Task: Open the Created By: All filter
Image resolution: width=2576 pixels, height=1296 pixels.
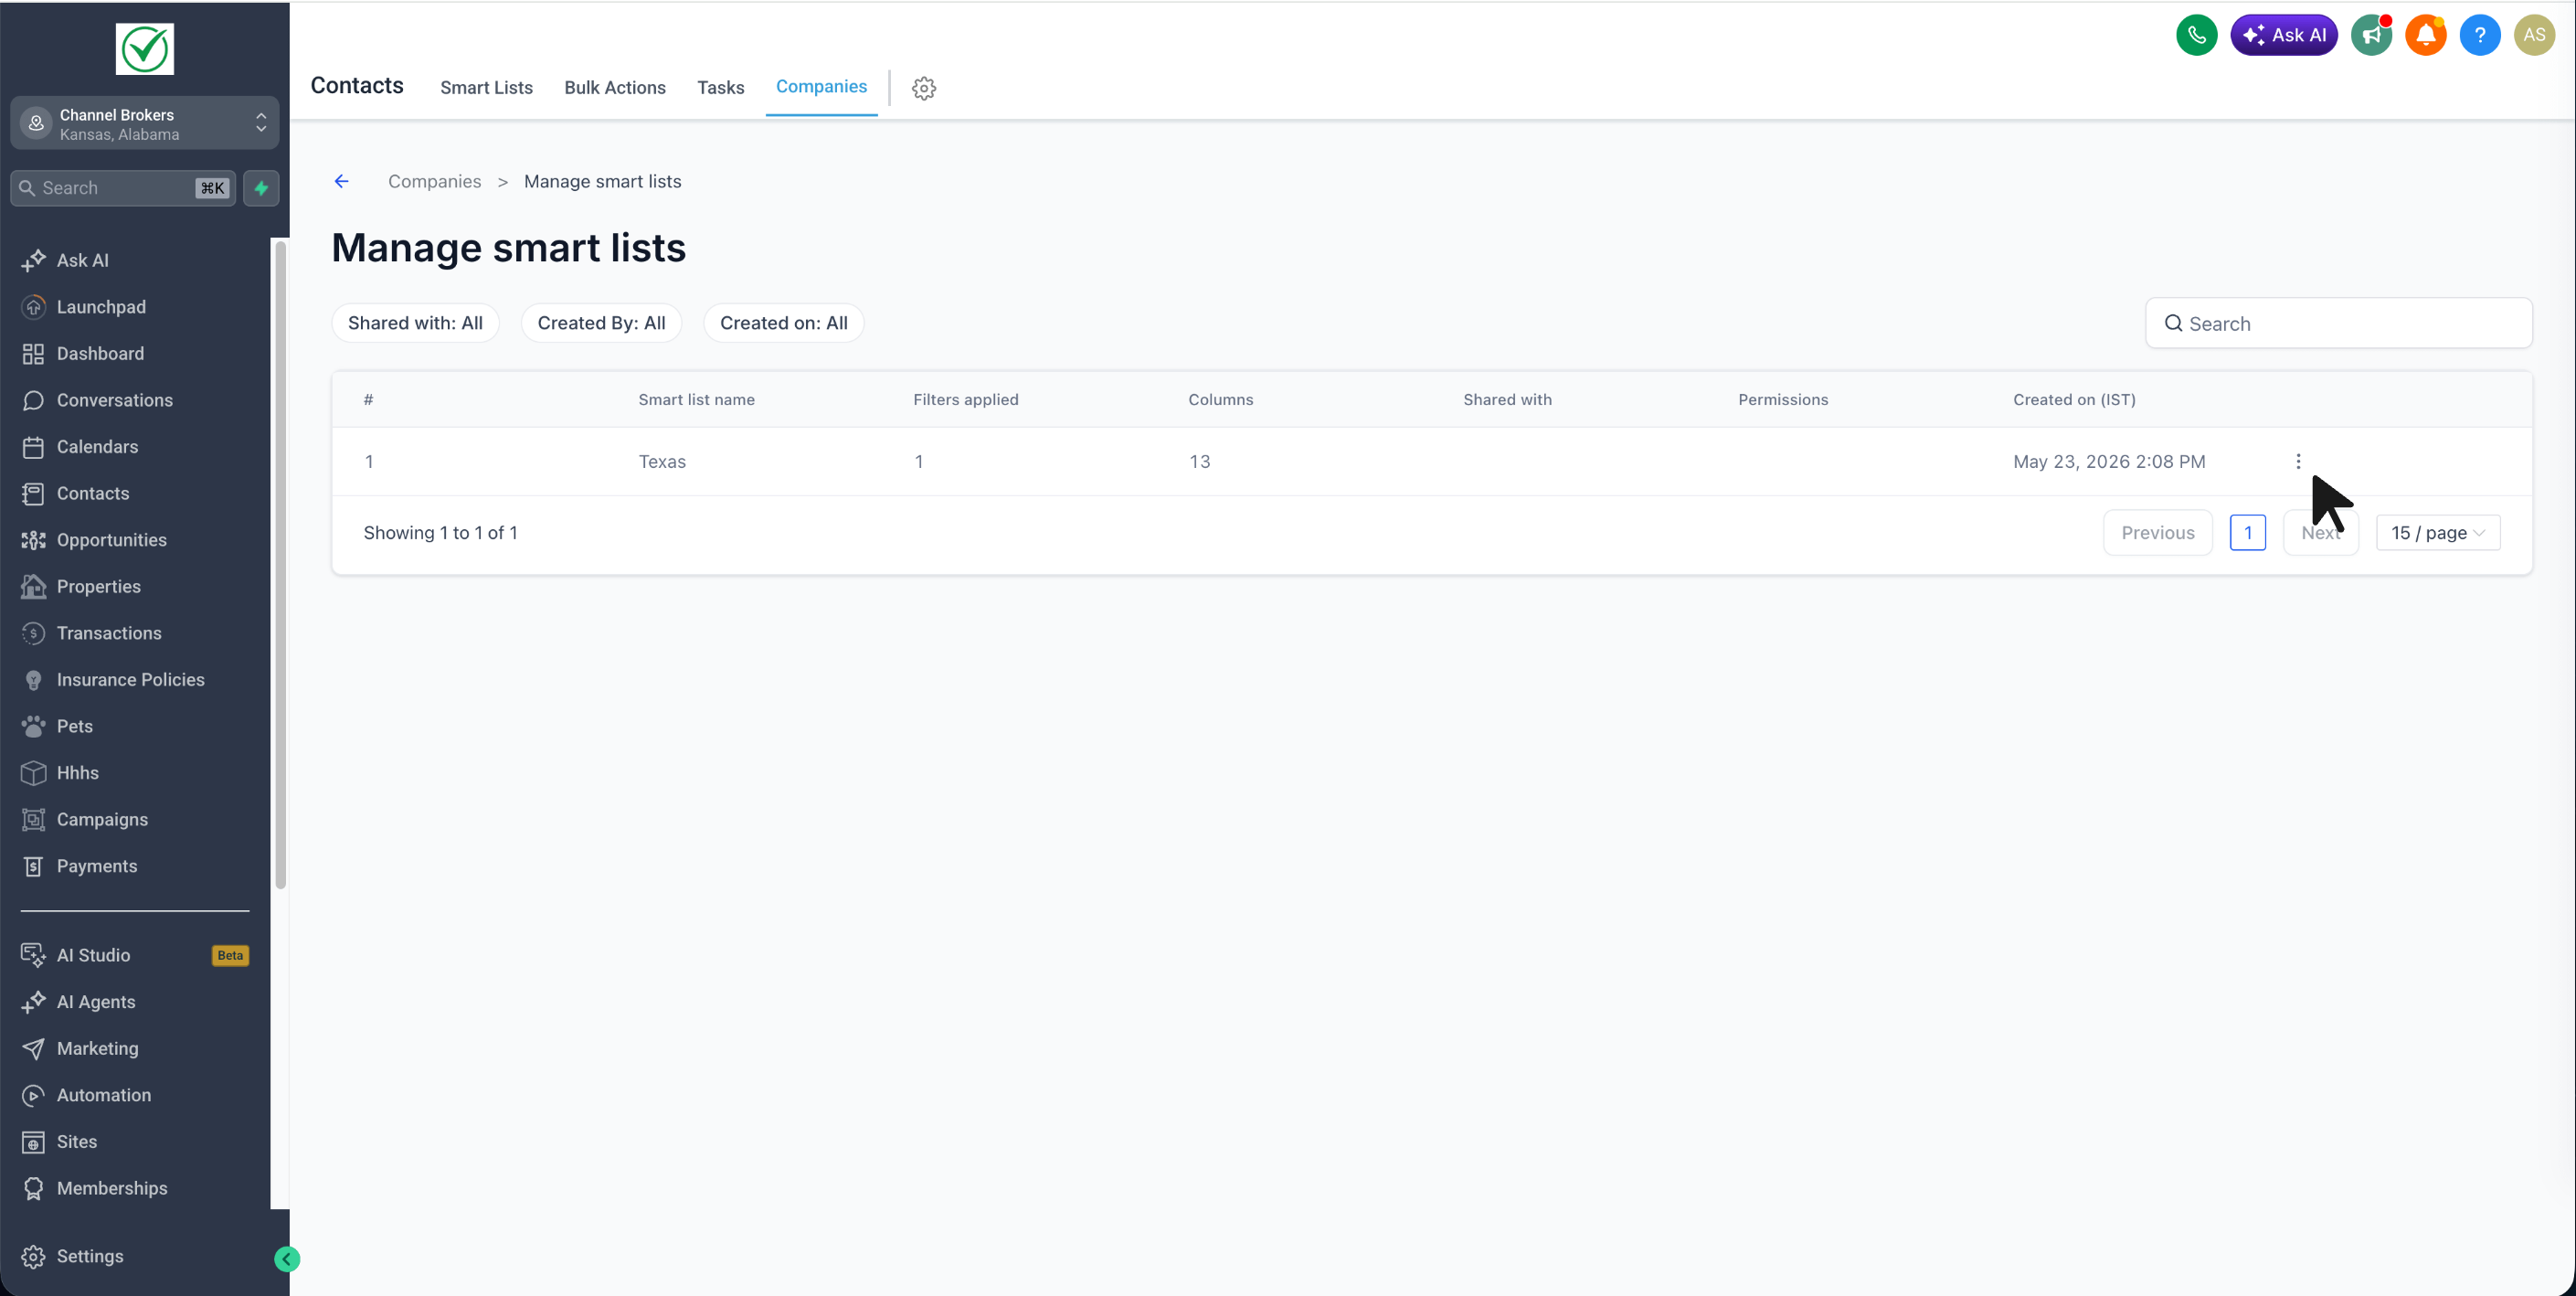Action: click(601, 323)
